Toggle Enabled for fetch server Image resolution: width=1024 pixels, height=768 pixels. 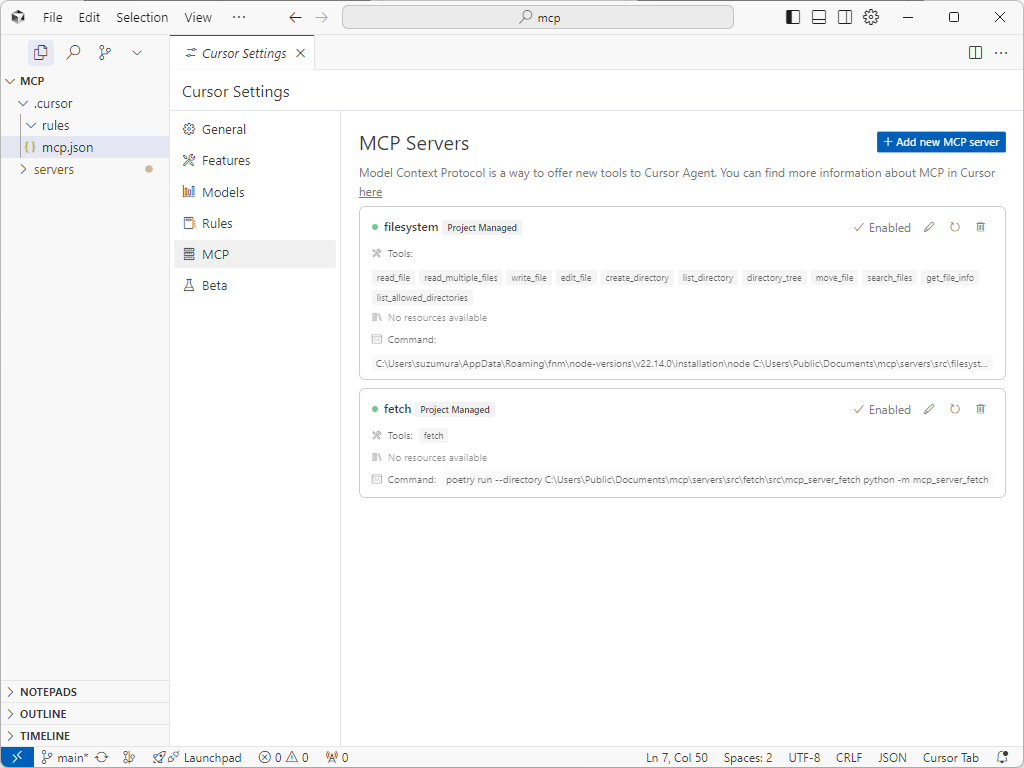[882, 409]
